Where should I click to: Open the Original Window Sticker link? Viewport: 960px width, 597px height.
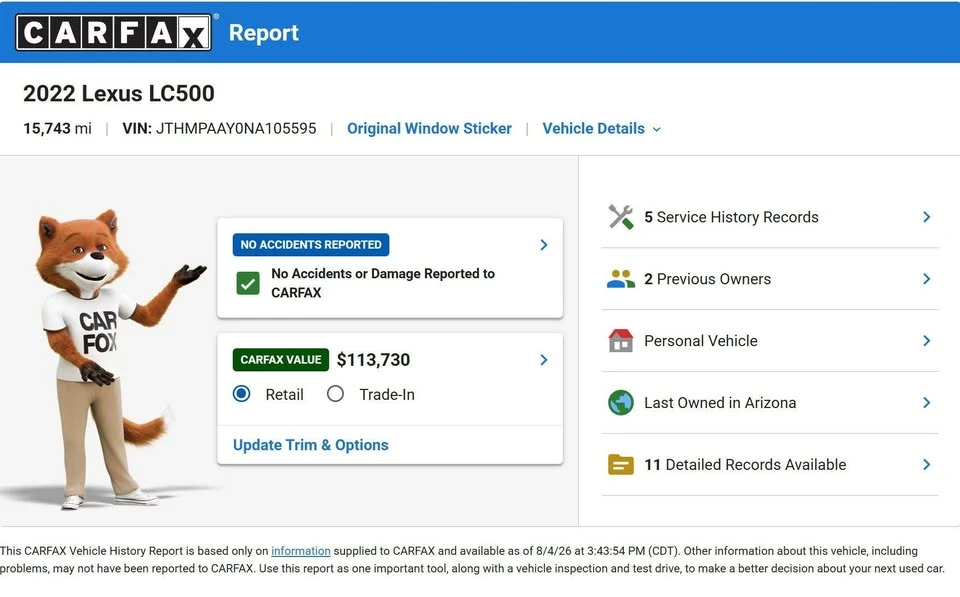(429, 129)
